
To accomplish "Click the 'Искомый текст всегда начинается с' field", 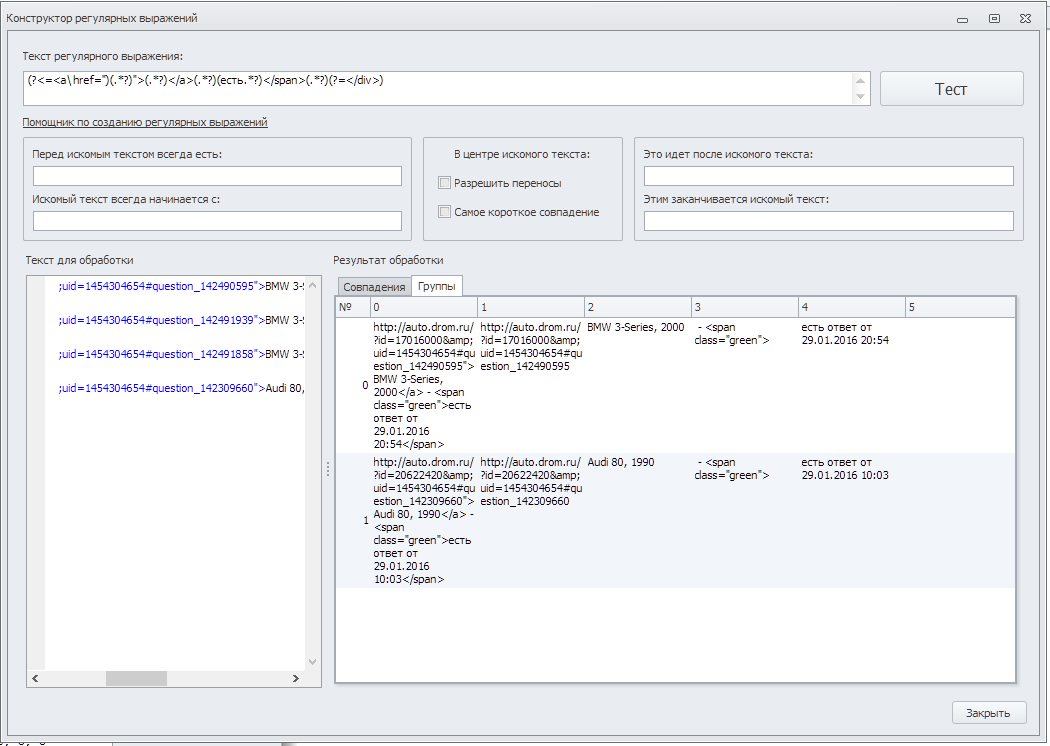I will (x=217, y=221).
